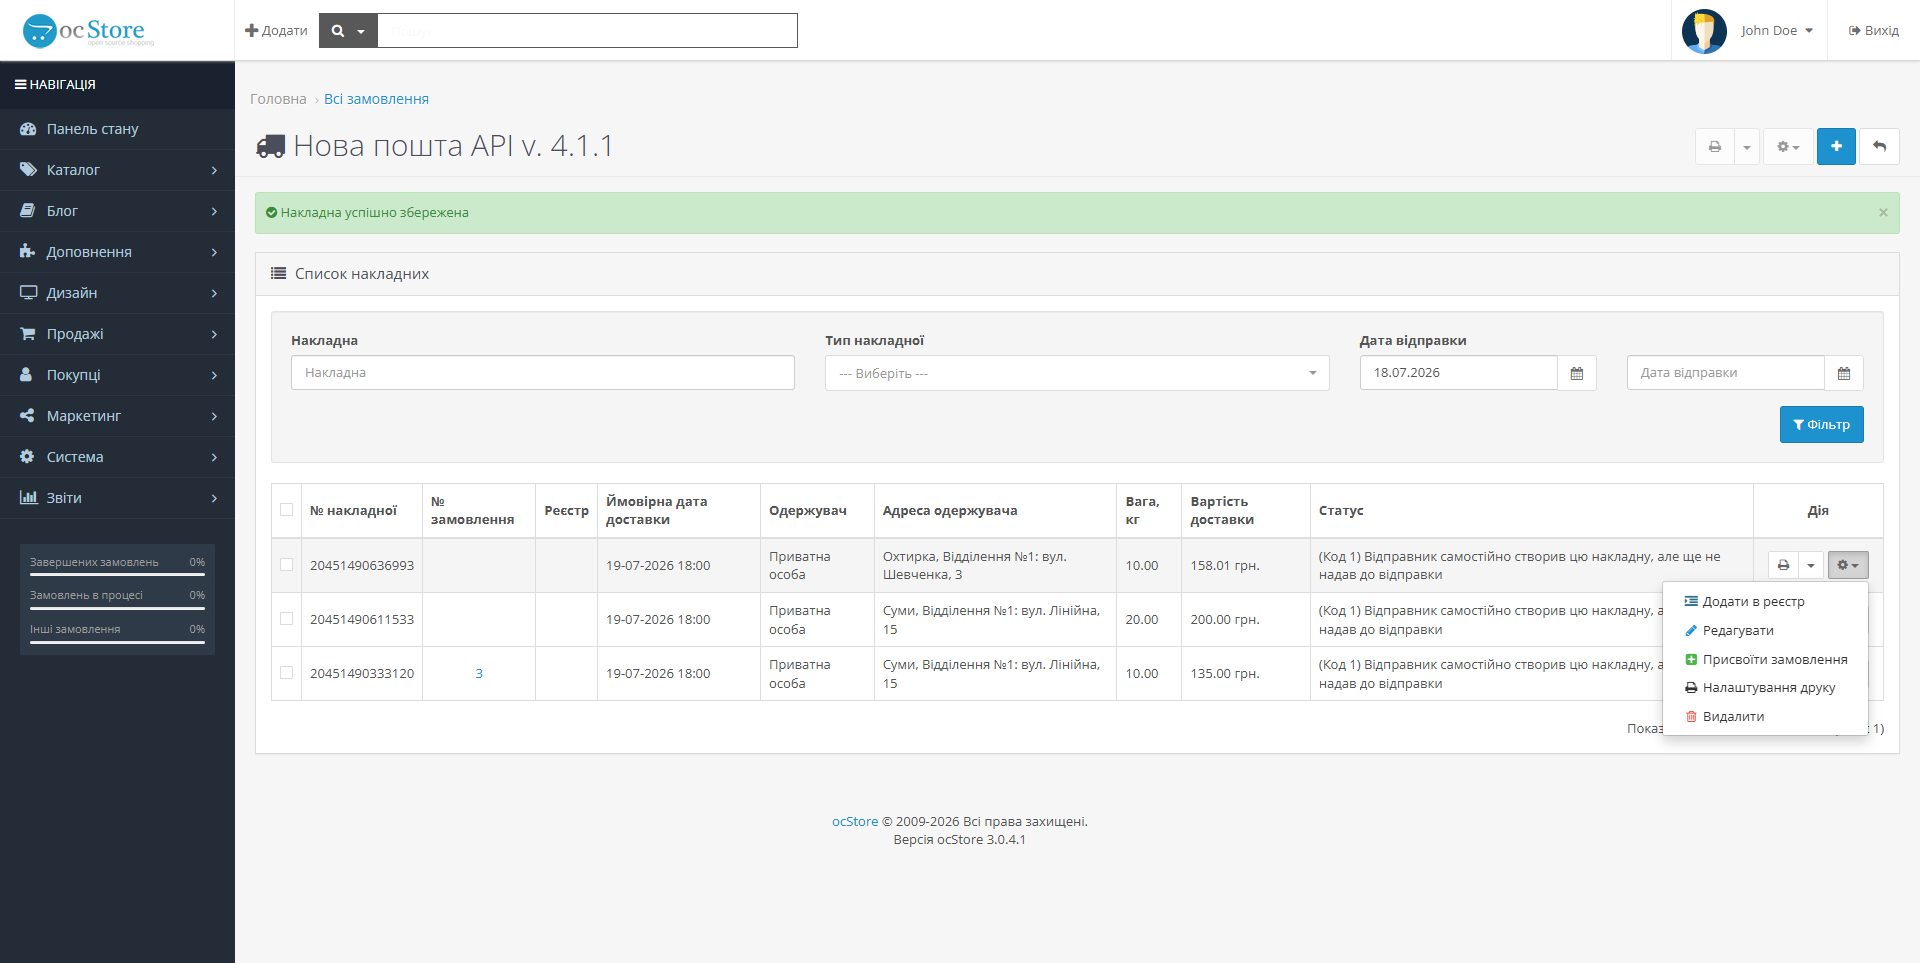
Task: Expand the Дизайн sidebar menu
Action: click(117, 293)
